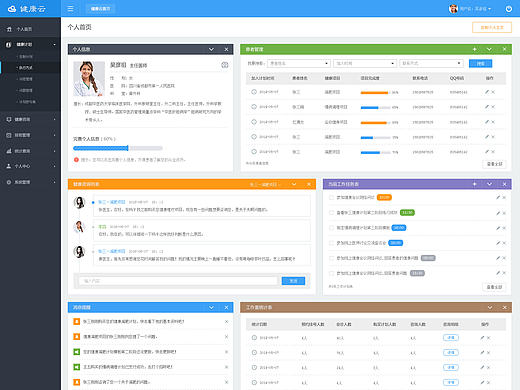The width and height of the screenshot is (520, 390).
Task: Click pencil edit icon on first task
Action: pos(498,197)
